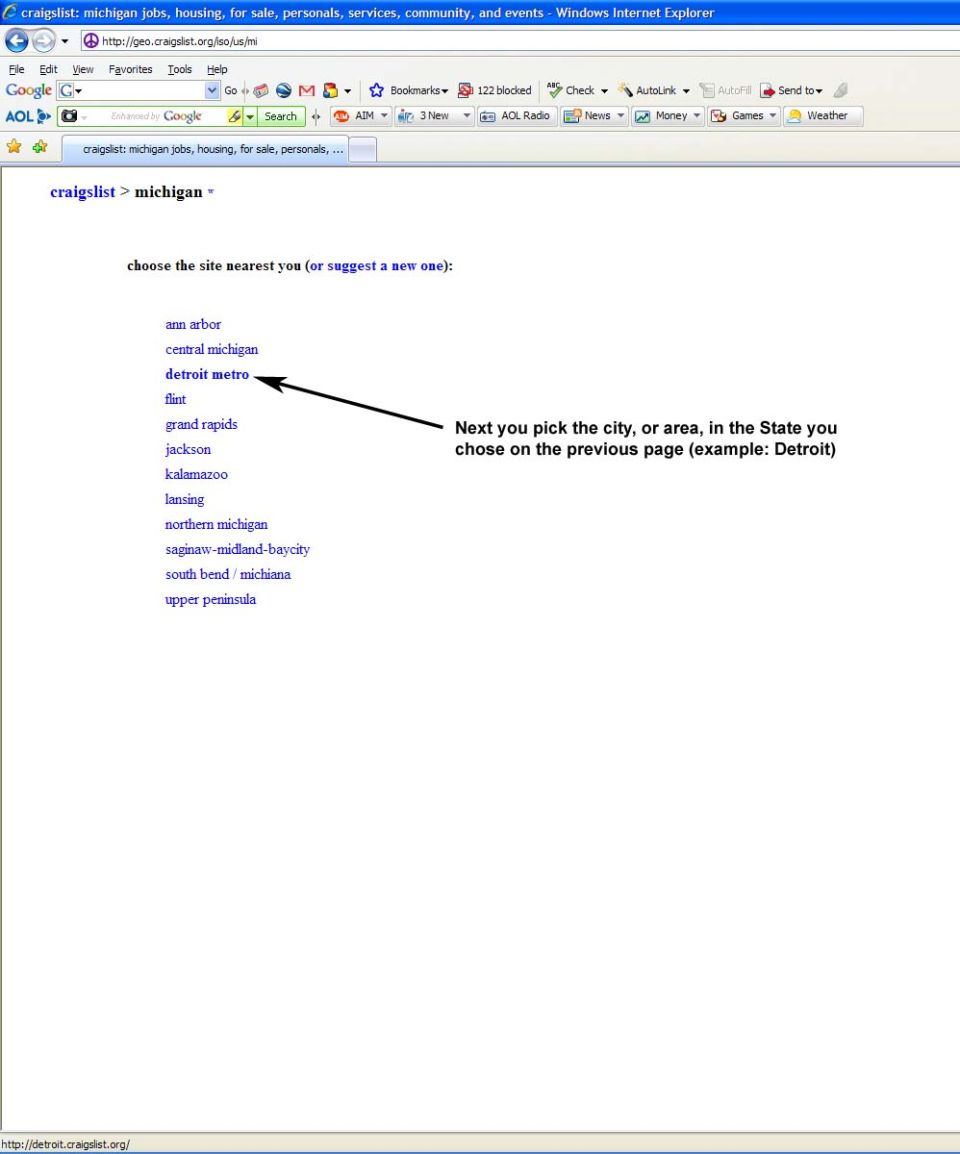Open a new blank tab

click(x=362, y=150)
